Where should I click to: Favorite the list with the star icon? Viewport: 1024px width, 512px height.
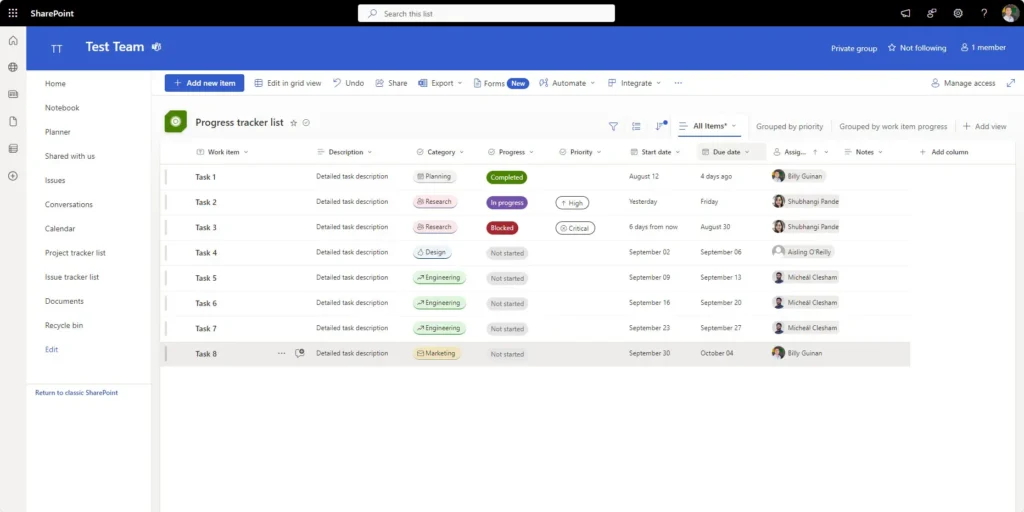tap(293, 123)
